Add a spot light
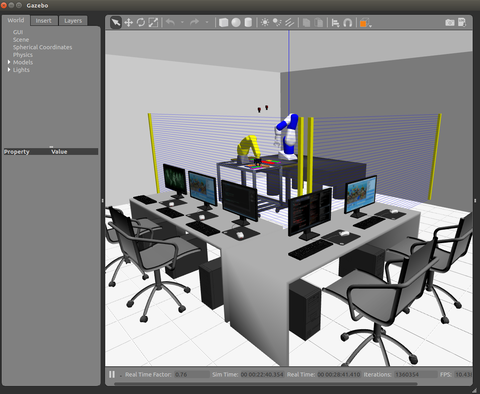This screenshot has height=394, width=480. [277, 22]
